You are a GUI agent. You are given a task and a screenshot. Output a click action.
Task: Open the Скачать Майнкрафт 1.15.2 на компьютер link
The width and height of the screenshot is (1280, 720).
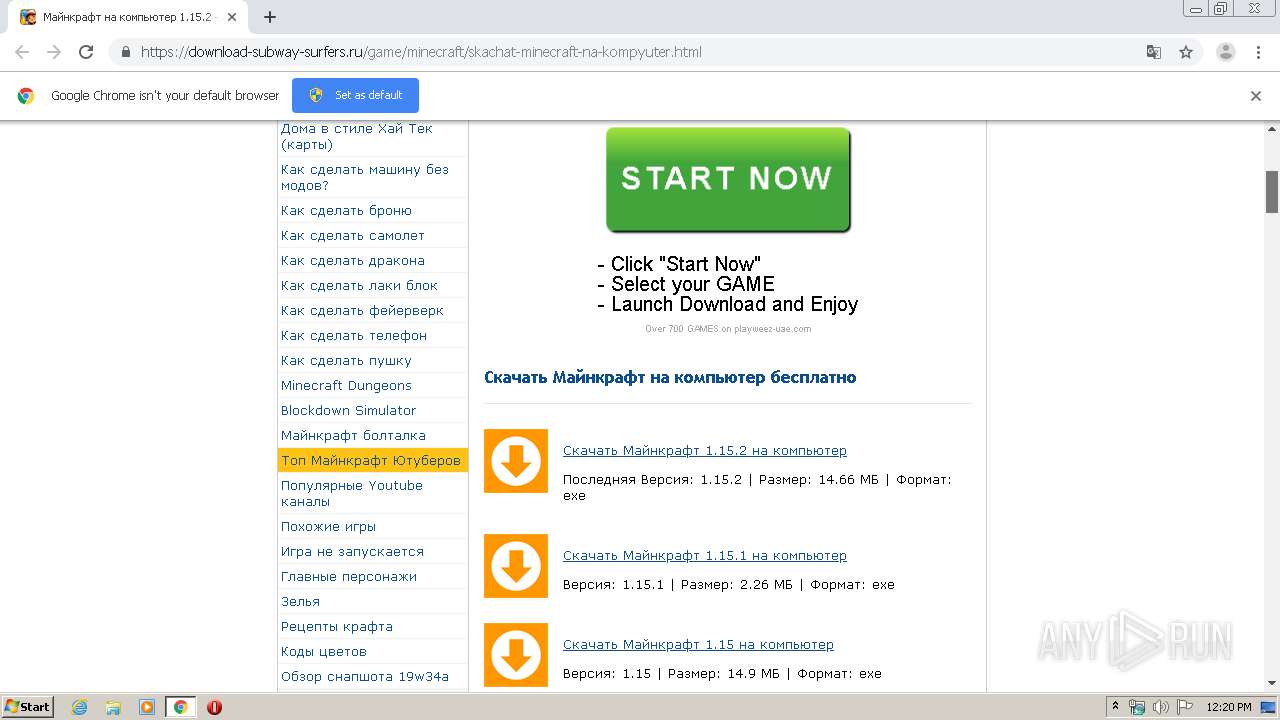704,451
